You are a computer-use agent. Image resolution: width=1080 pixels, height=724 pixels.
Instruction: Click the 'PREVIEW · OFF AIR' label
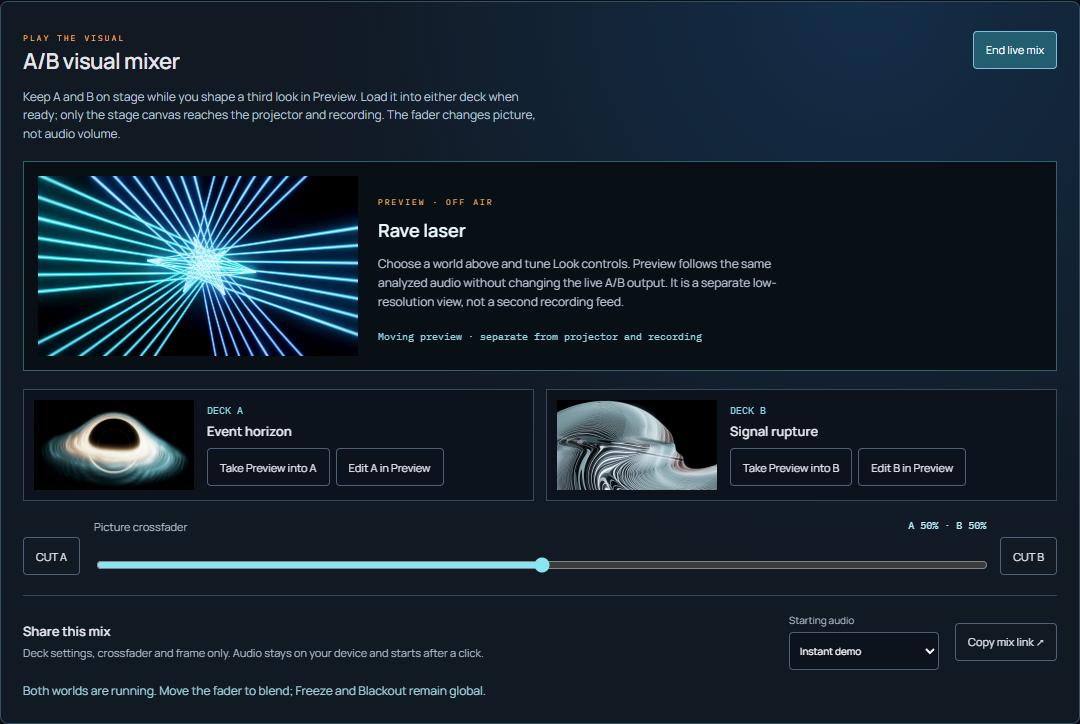[x=435, y=202]
